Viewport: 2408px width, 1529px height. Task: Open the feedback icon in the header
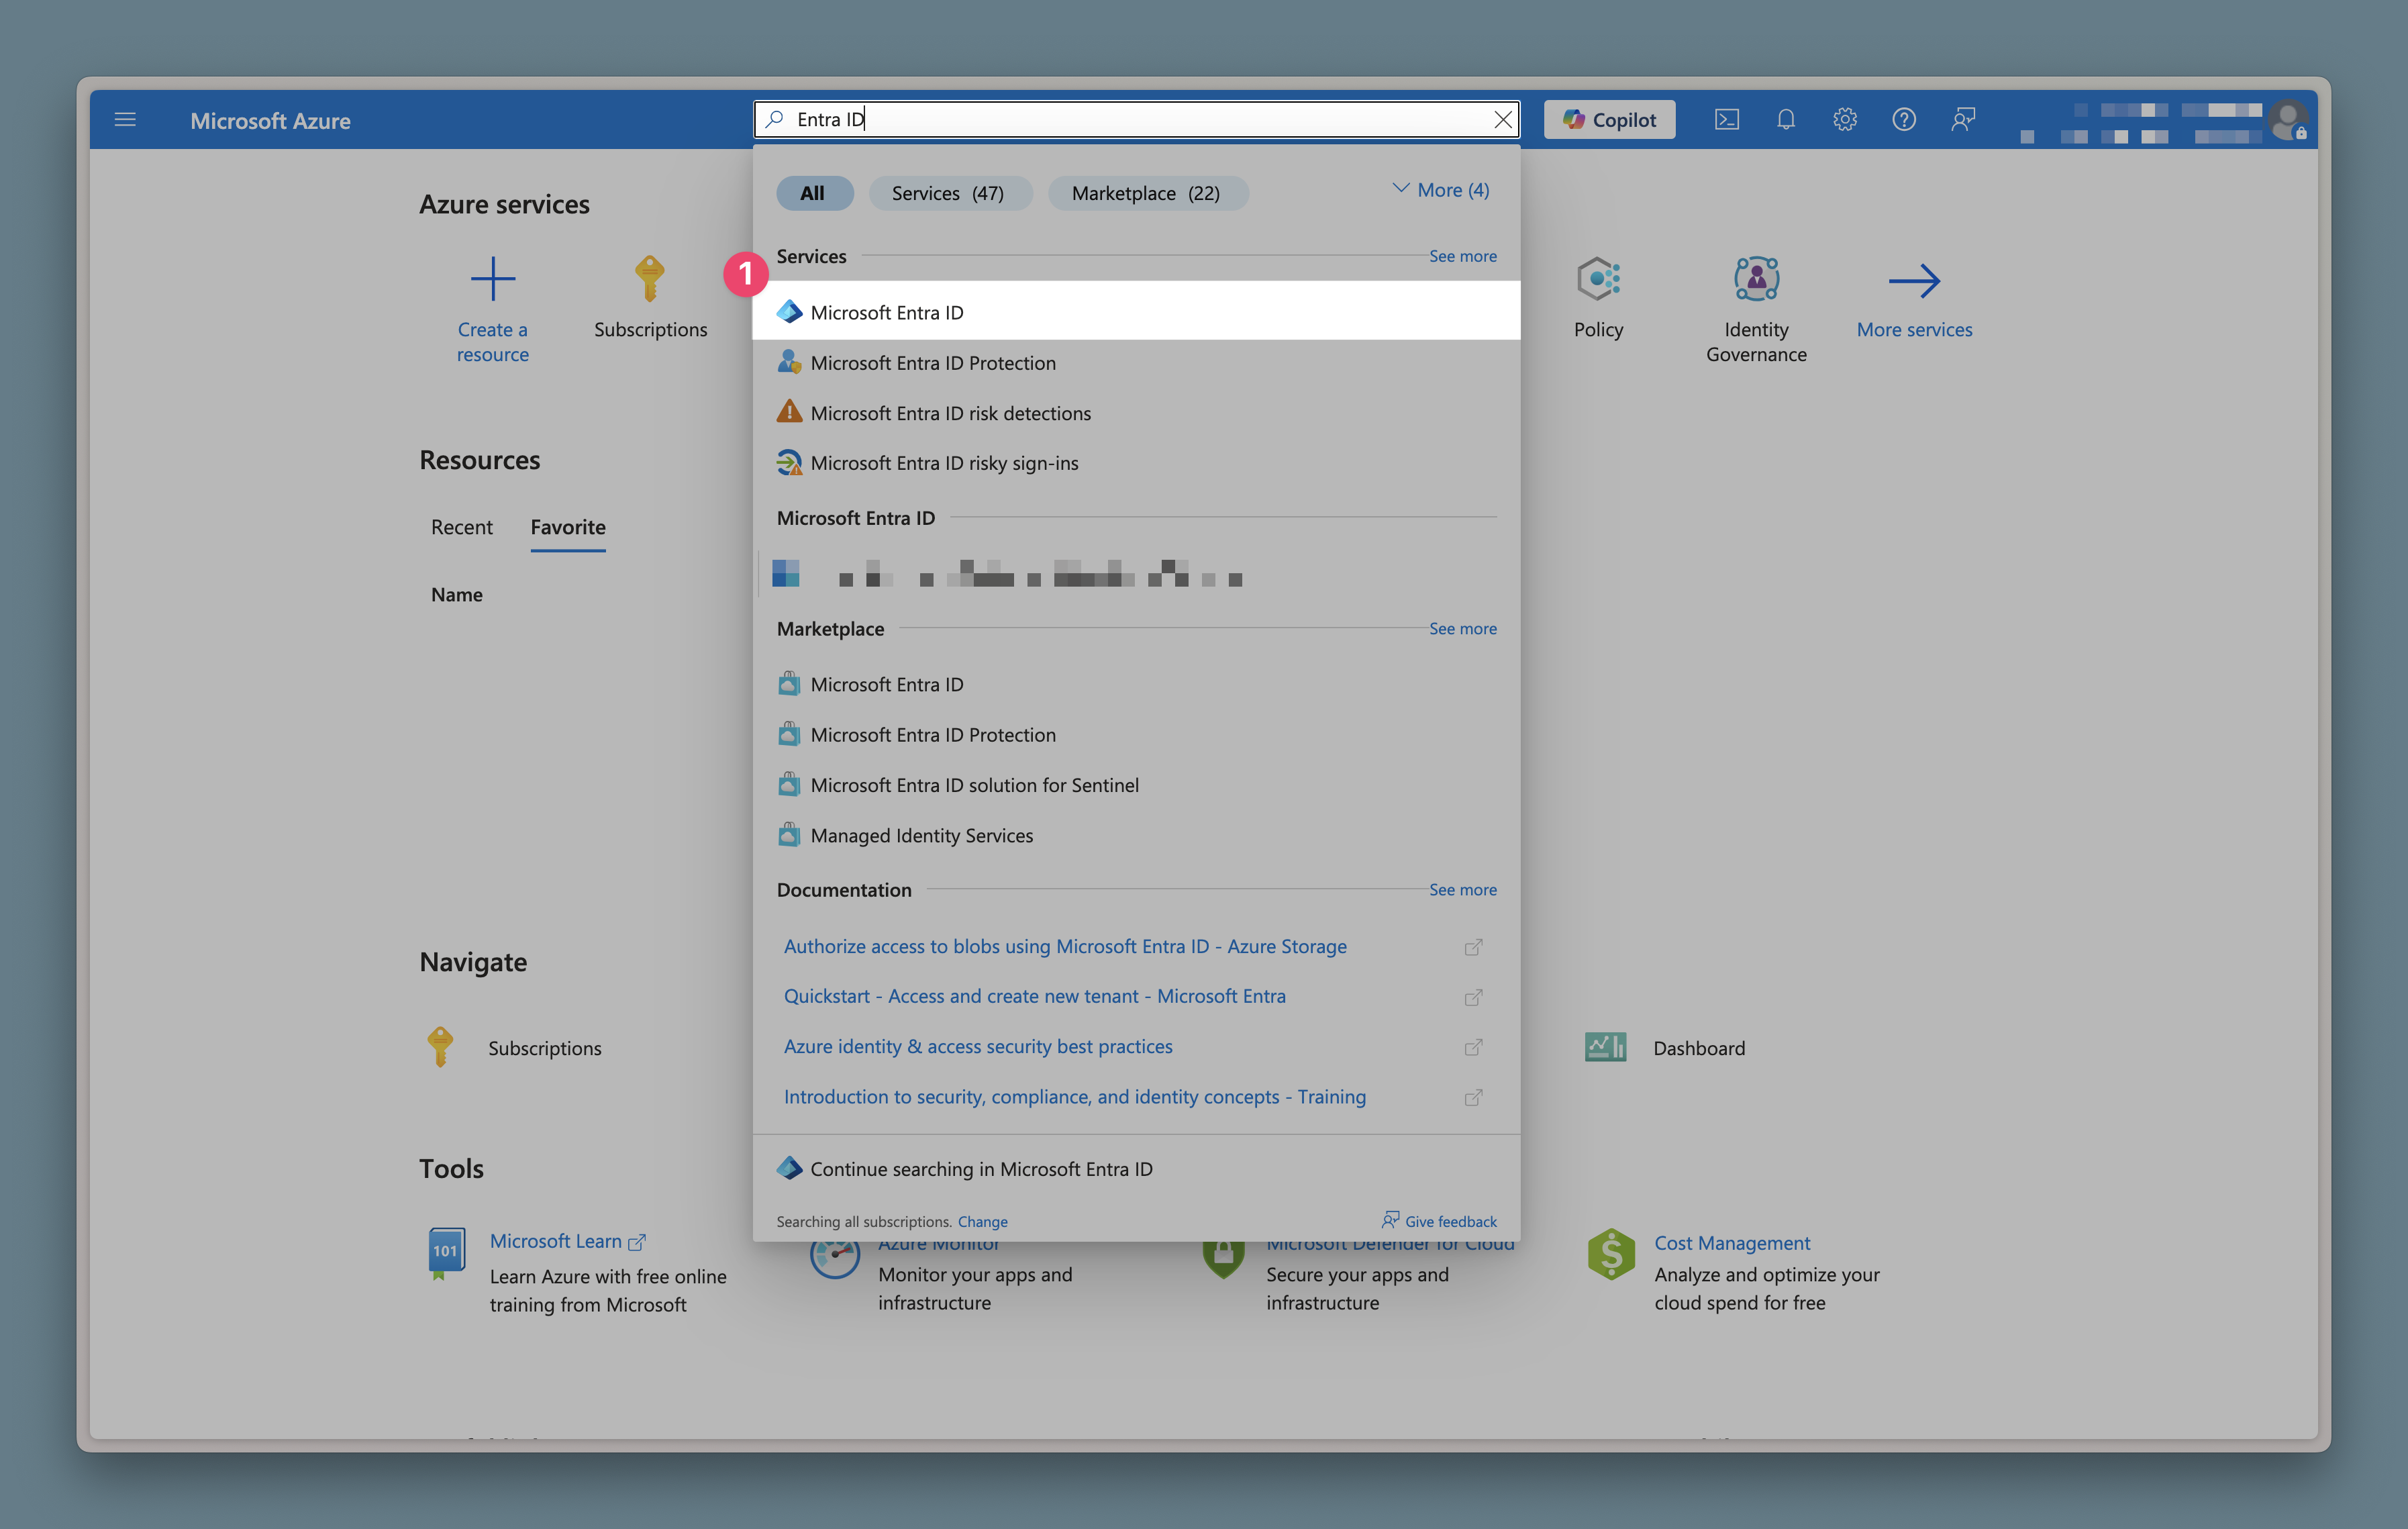[x=1963, y=120]
